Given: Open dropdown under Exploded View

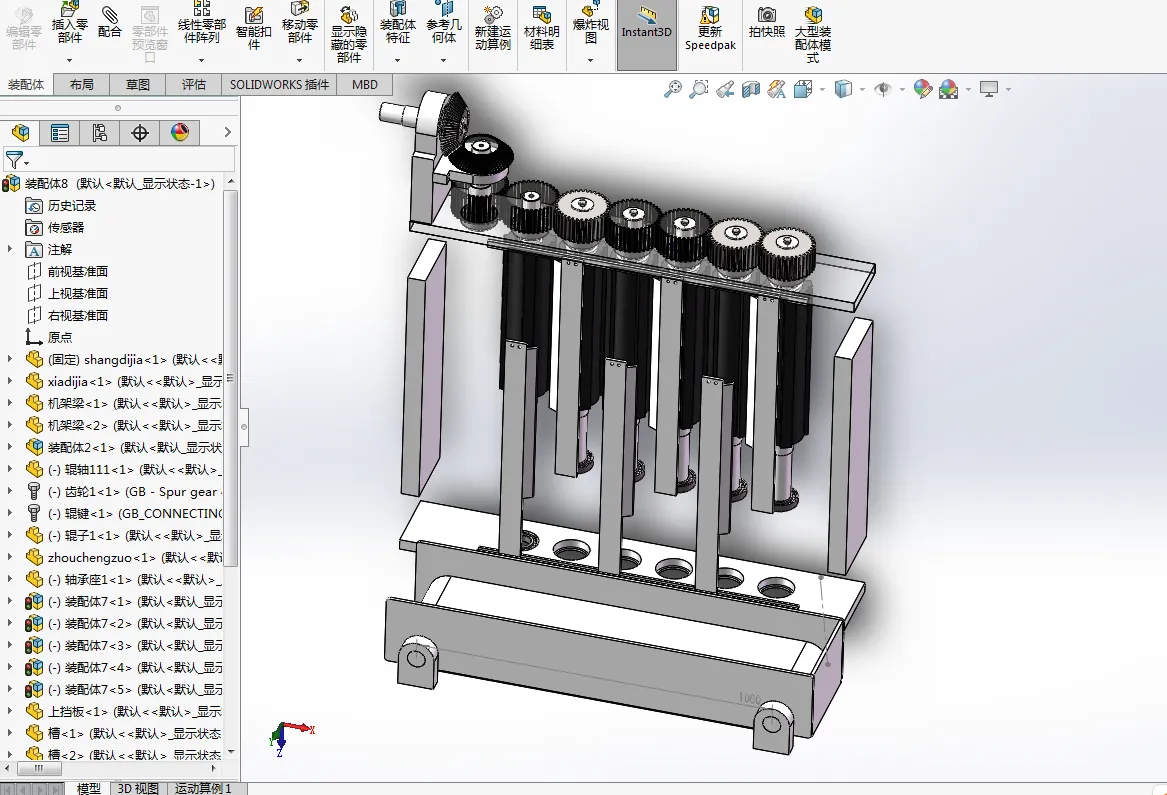Looking at the screenshot, I should (x=590, y=60).
